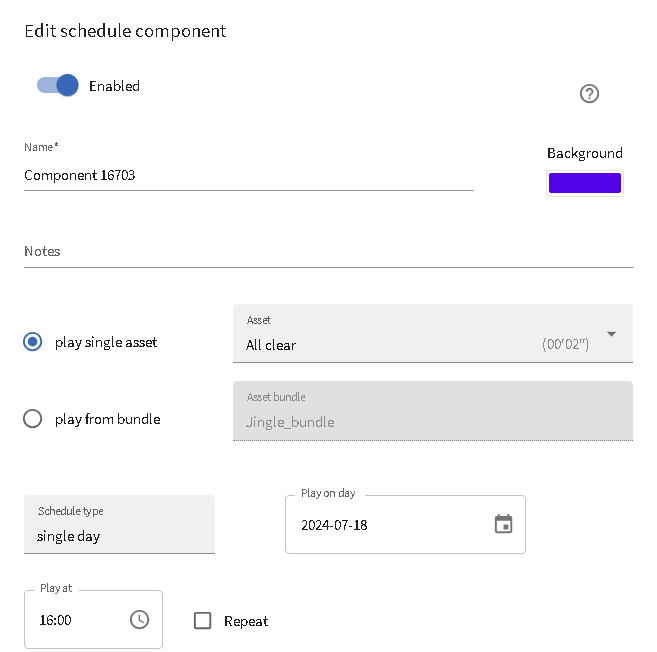This screenshot has width=657, height=652.
Task: Click the clock icon in Play at
Action: (139, 620)
